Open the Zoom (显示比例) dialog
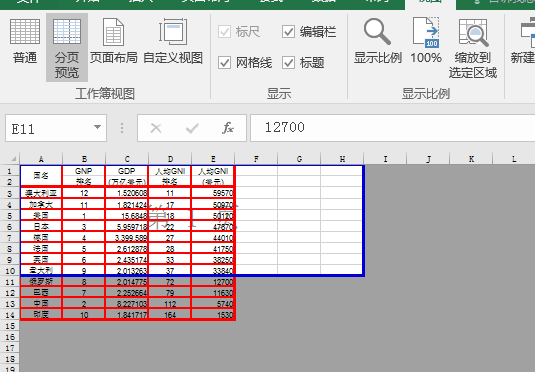The width and height of the screenshot is (535, 372). pos(377,42)
